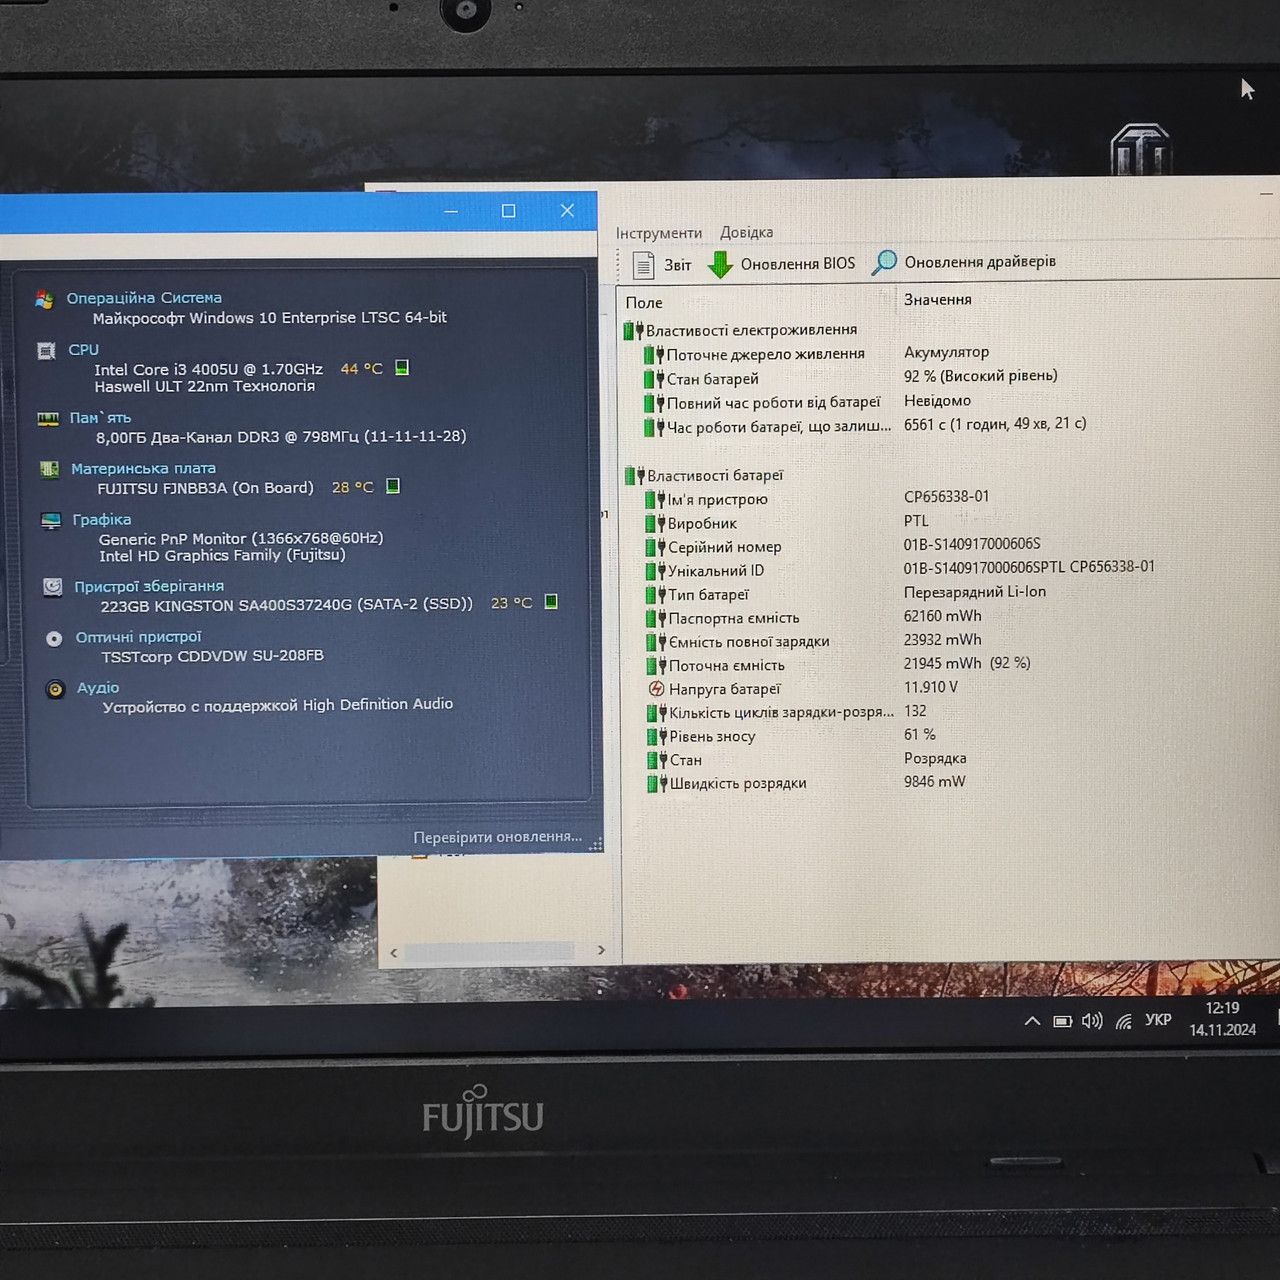
Task: Click the motherboard icon beside Материнська плата
Action: point(49,469)
